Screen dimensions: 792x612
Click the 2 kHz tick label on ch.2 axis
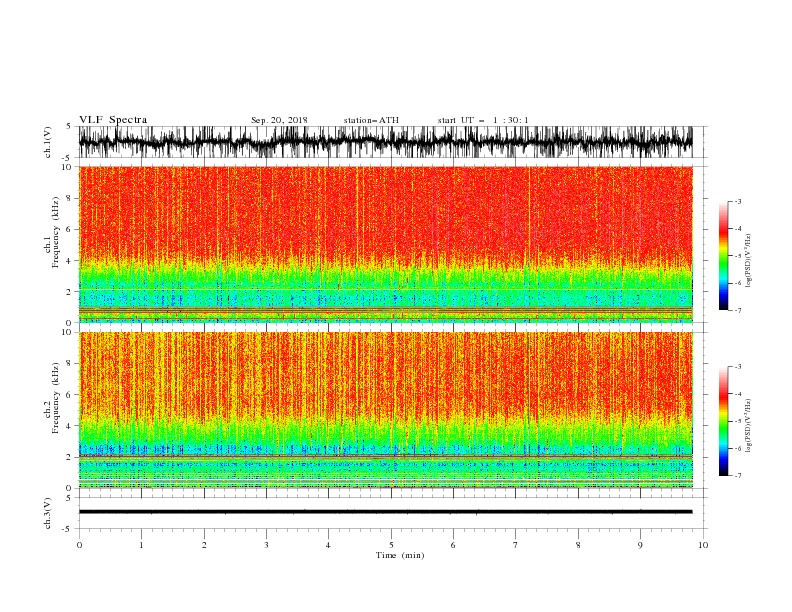(69, 457)
